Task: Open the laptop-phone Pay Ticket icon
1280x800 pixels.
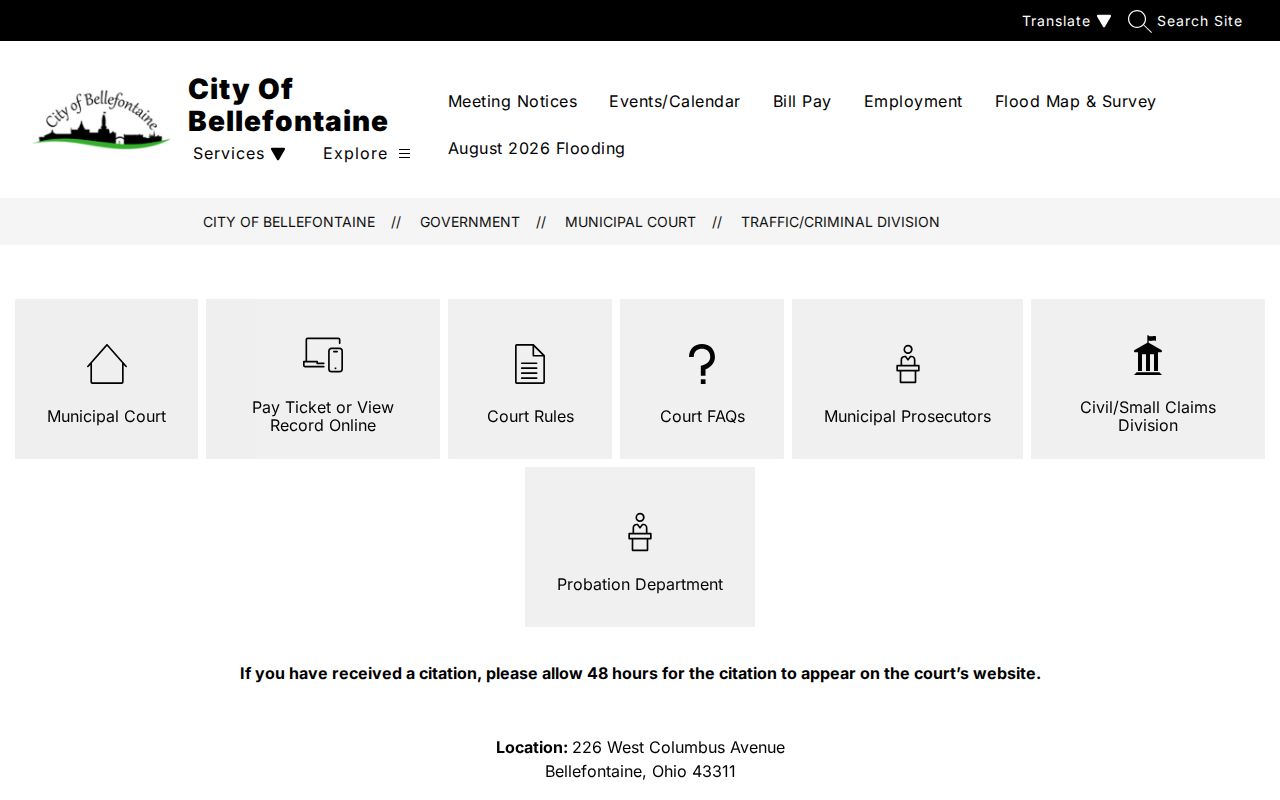Action: pyautogui.click(x=323, y=355)
